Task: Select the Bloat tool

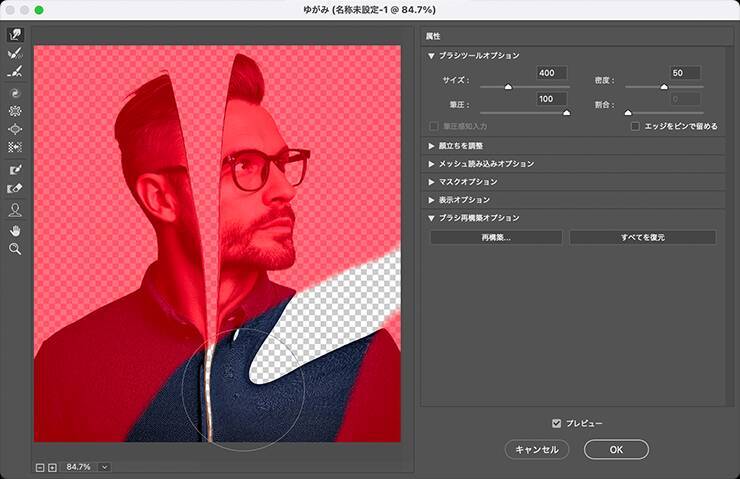Action: [15, 129]
